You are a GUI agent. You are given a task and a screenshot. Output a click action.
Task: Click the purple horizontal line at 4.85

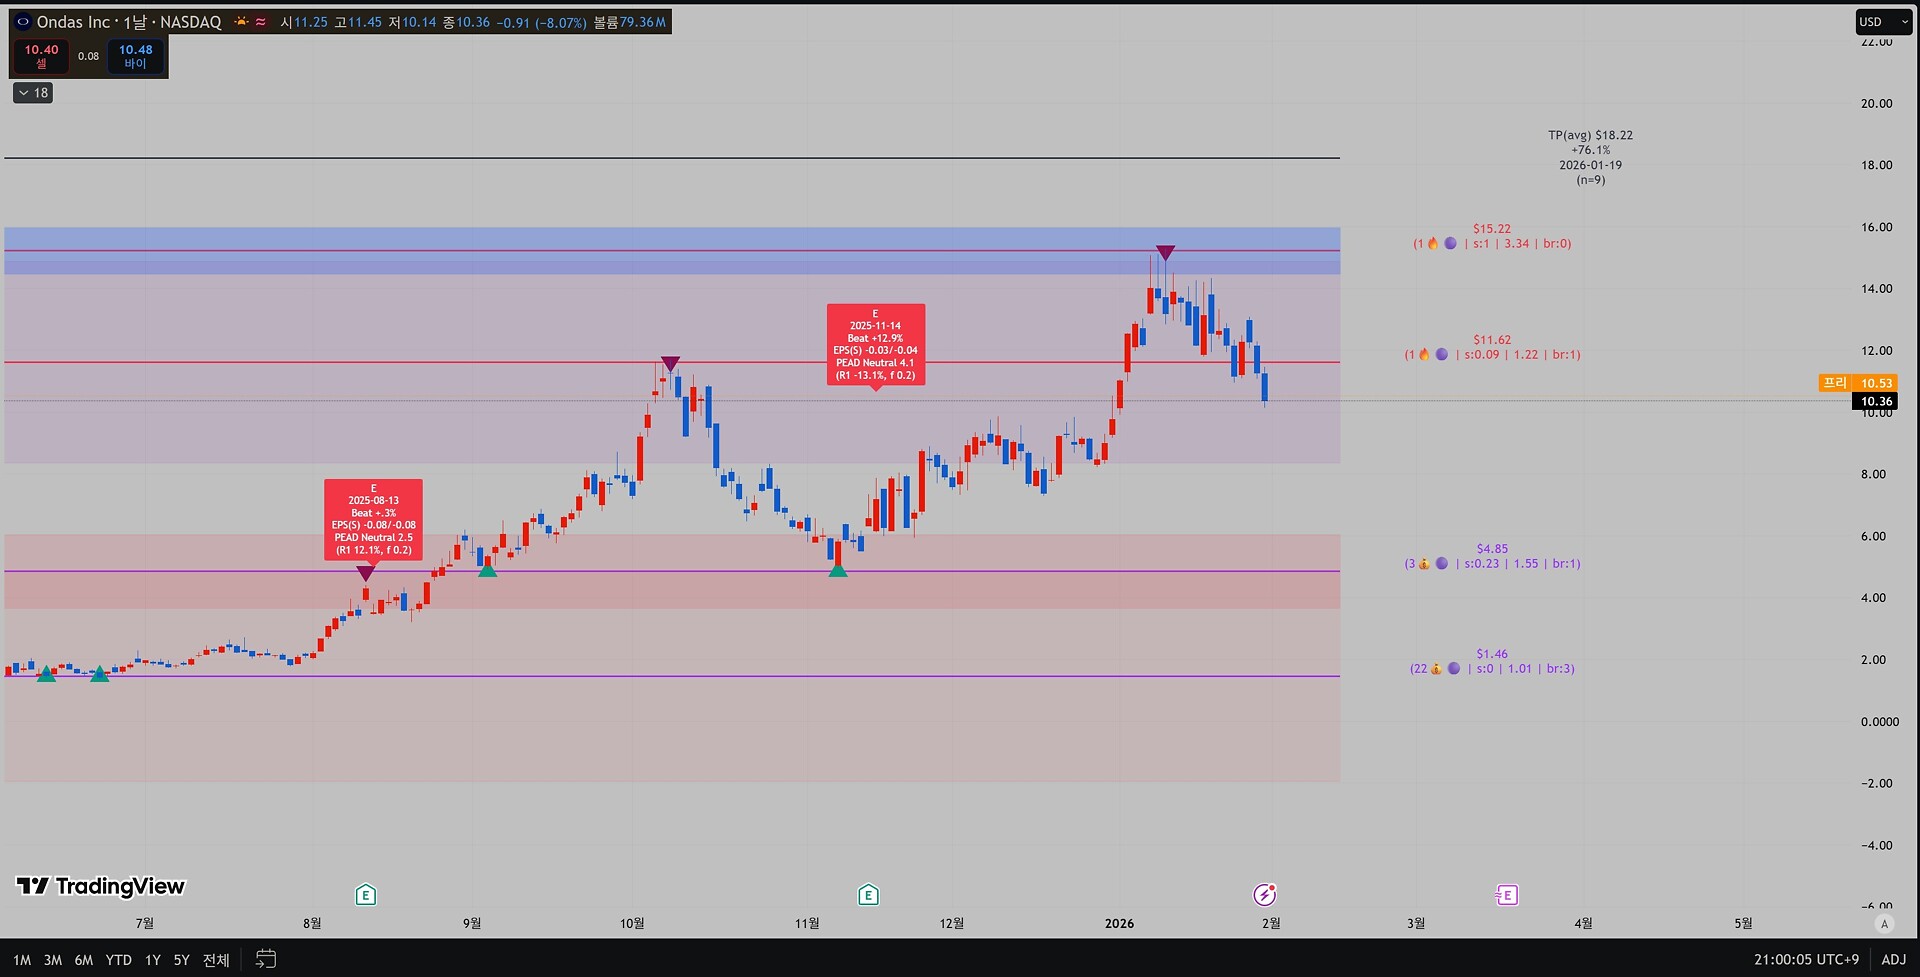[x=672, y=571]
